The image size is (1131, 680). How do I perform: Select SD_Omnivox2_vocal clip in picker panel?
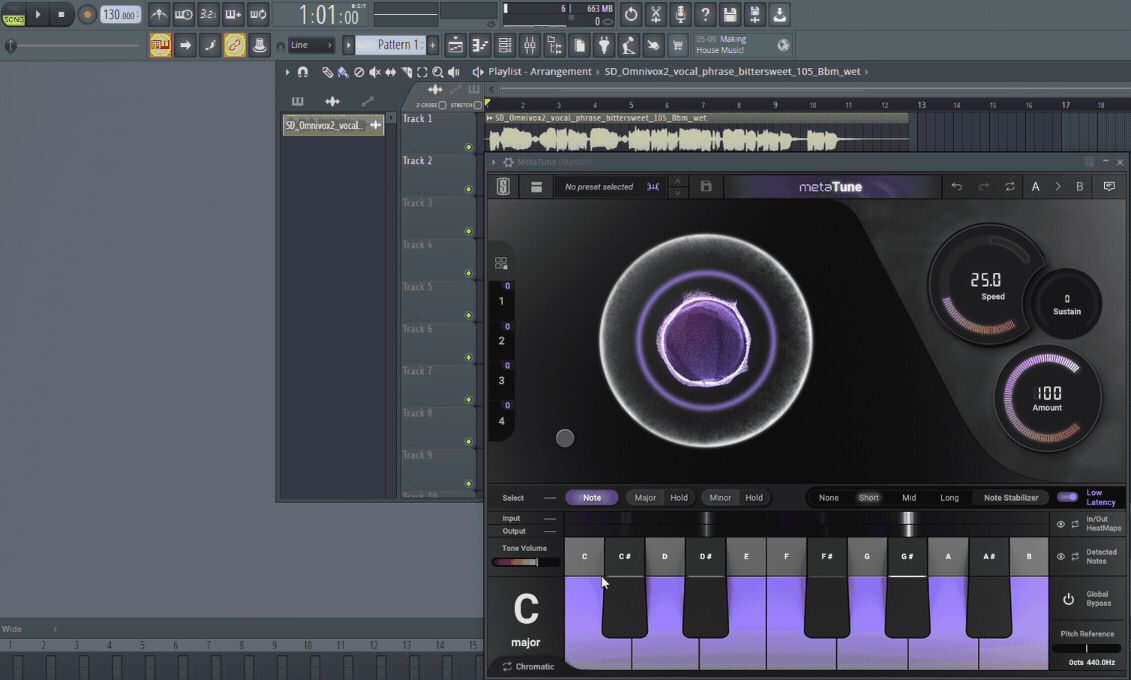click(x=333, y=125)
